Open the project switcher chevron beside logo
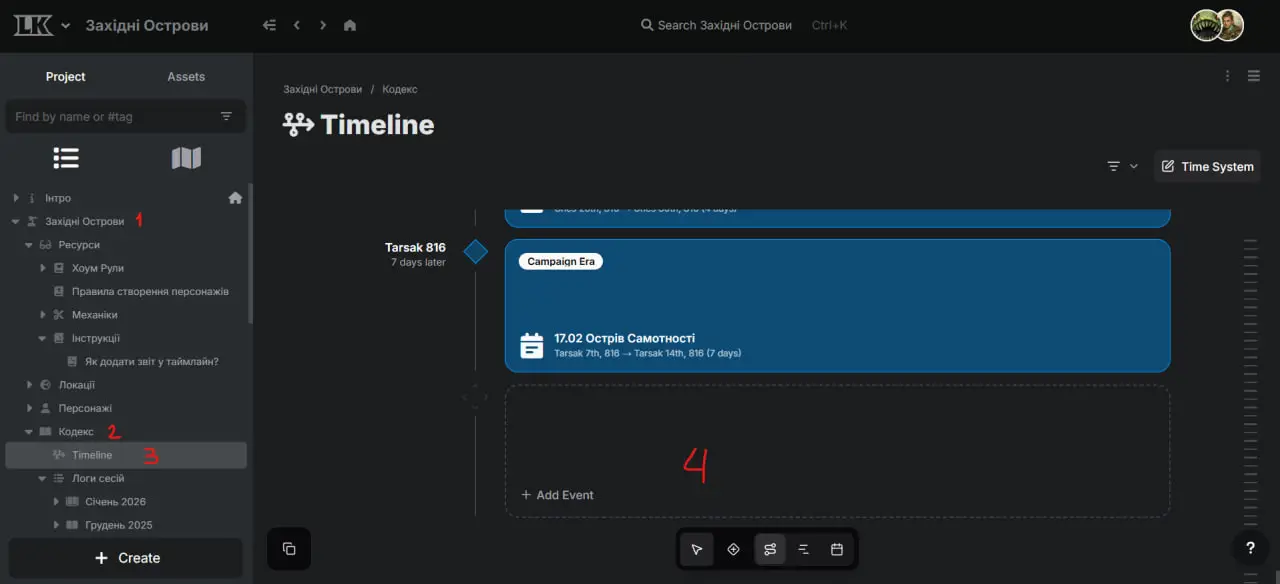 (x=66, y=26)
